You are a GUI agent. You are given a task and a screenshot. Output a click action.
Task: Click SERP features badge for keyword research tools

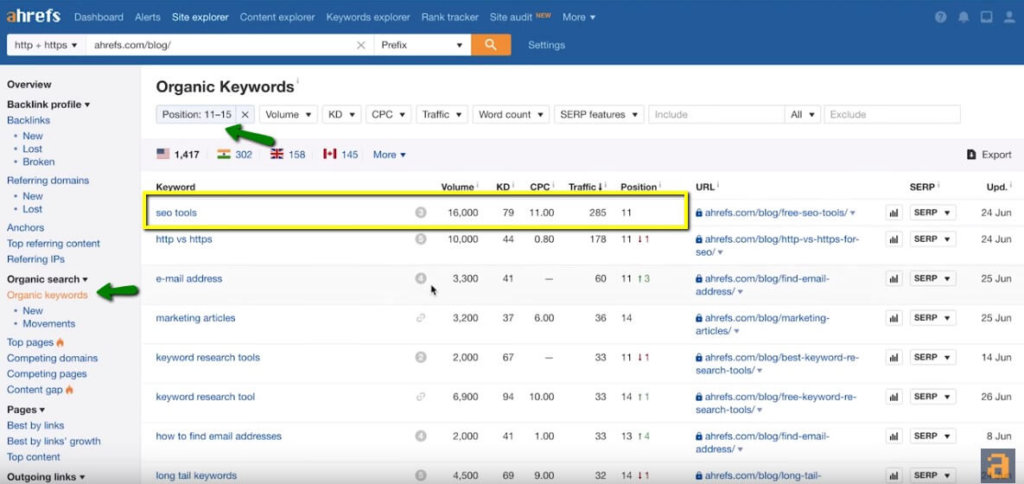pos(421,357)
